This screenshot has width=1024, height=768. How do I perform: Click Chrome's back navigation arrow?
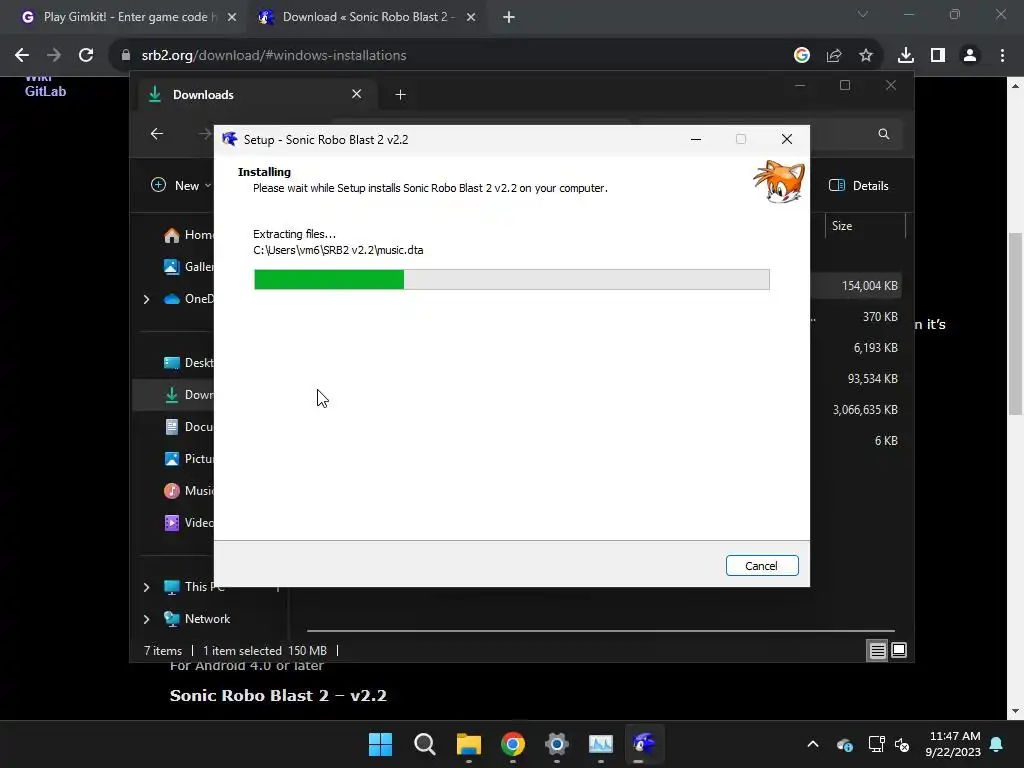(x=22, y=56)
